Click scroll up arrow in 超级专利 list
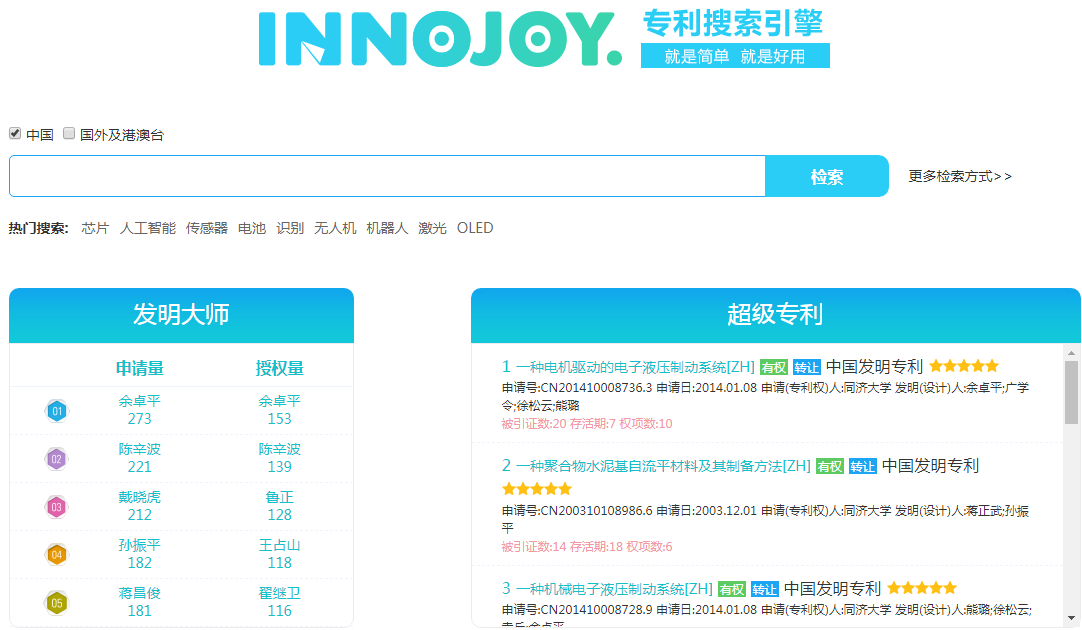The image size is (1082, 630). pyautogui.click(x=1071, y=353)
